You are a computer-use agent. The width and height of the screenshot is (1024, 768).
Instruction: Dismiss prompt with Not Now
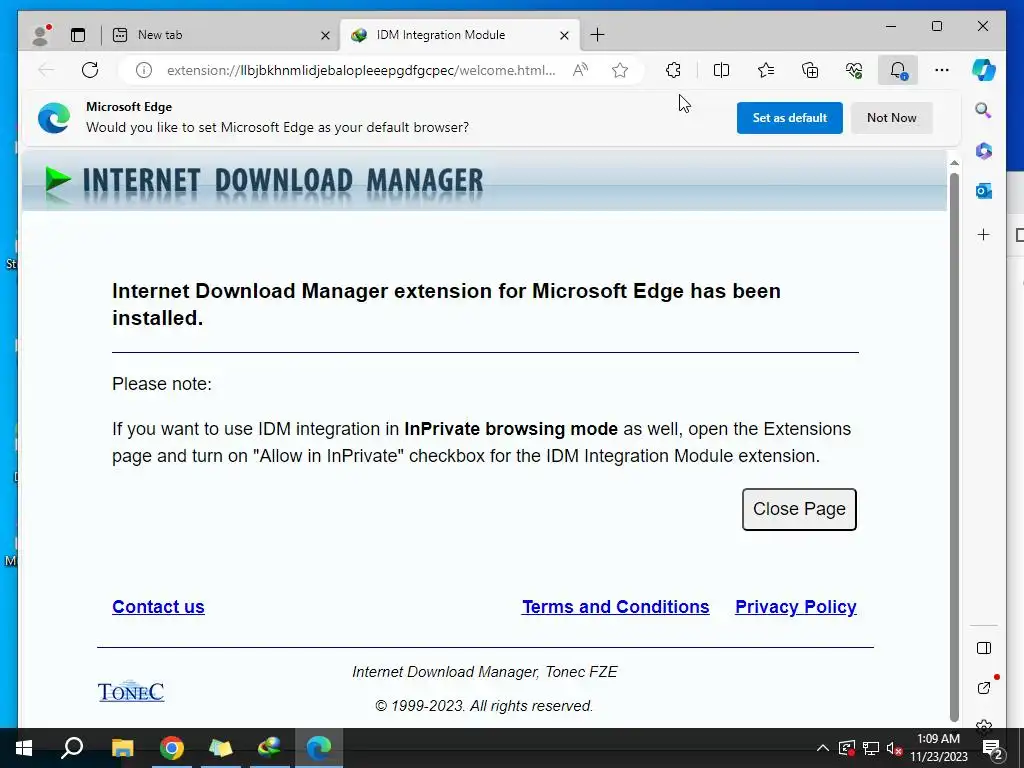point(891,118)
